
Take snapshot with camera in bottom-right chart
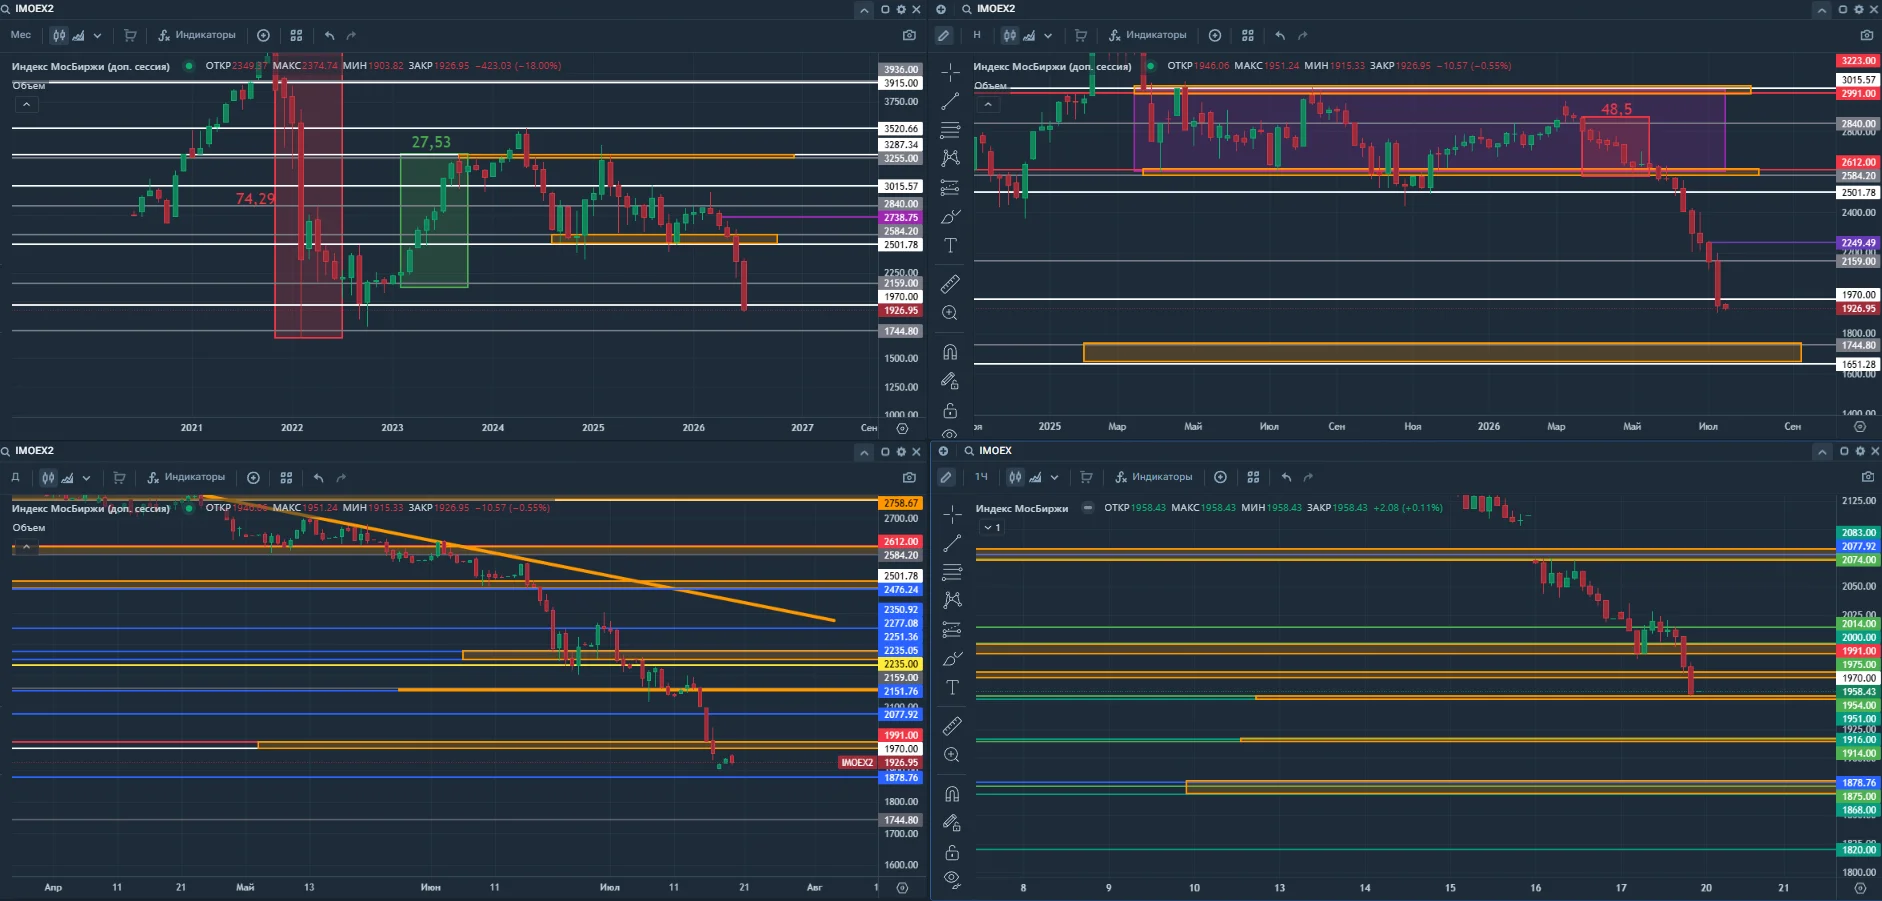[1867, 477]
